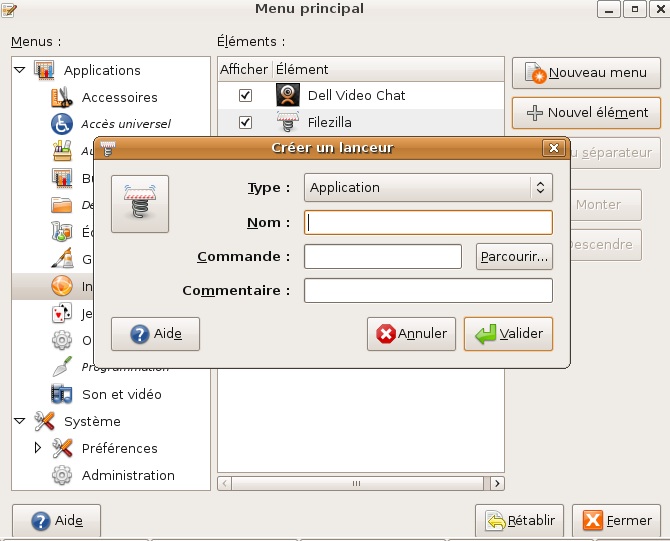This screenshot has height=541, width=670.
Task: Expand the Préférences subtree arrow
Action: click(38, 448)
